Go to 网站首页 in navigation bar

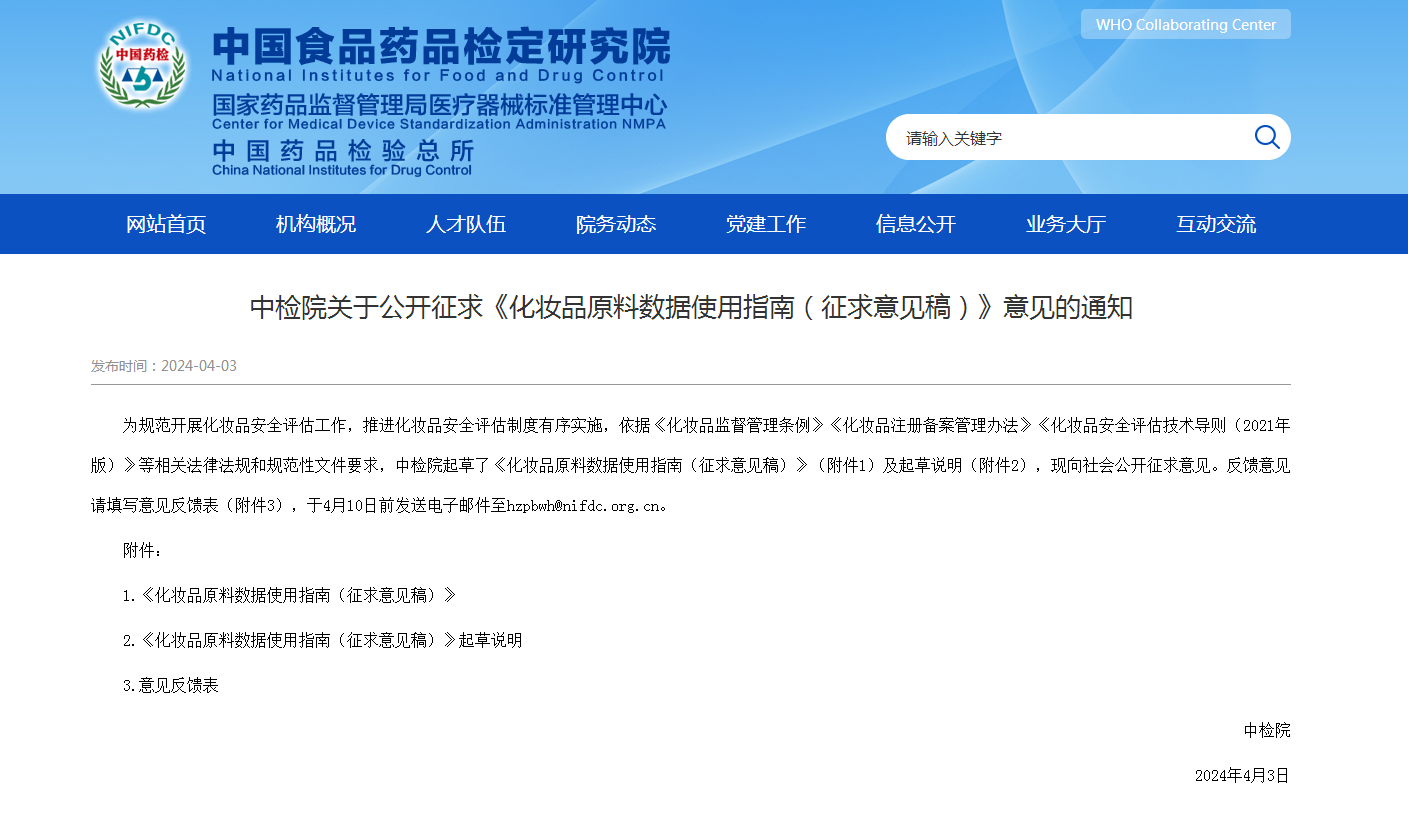pyautogui.click(x=166, y=224)
